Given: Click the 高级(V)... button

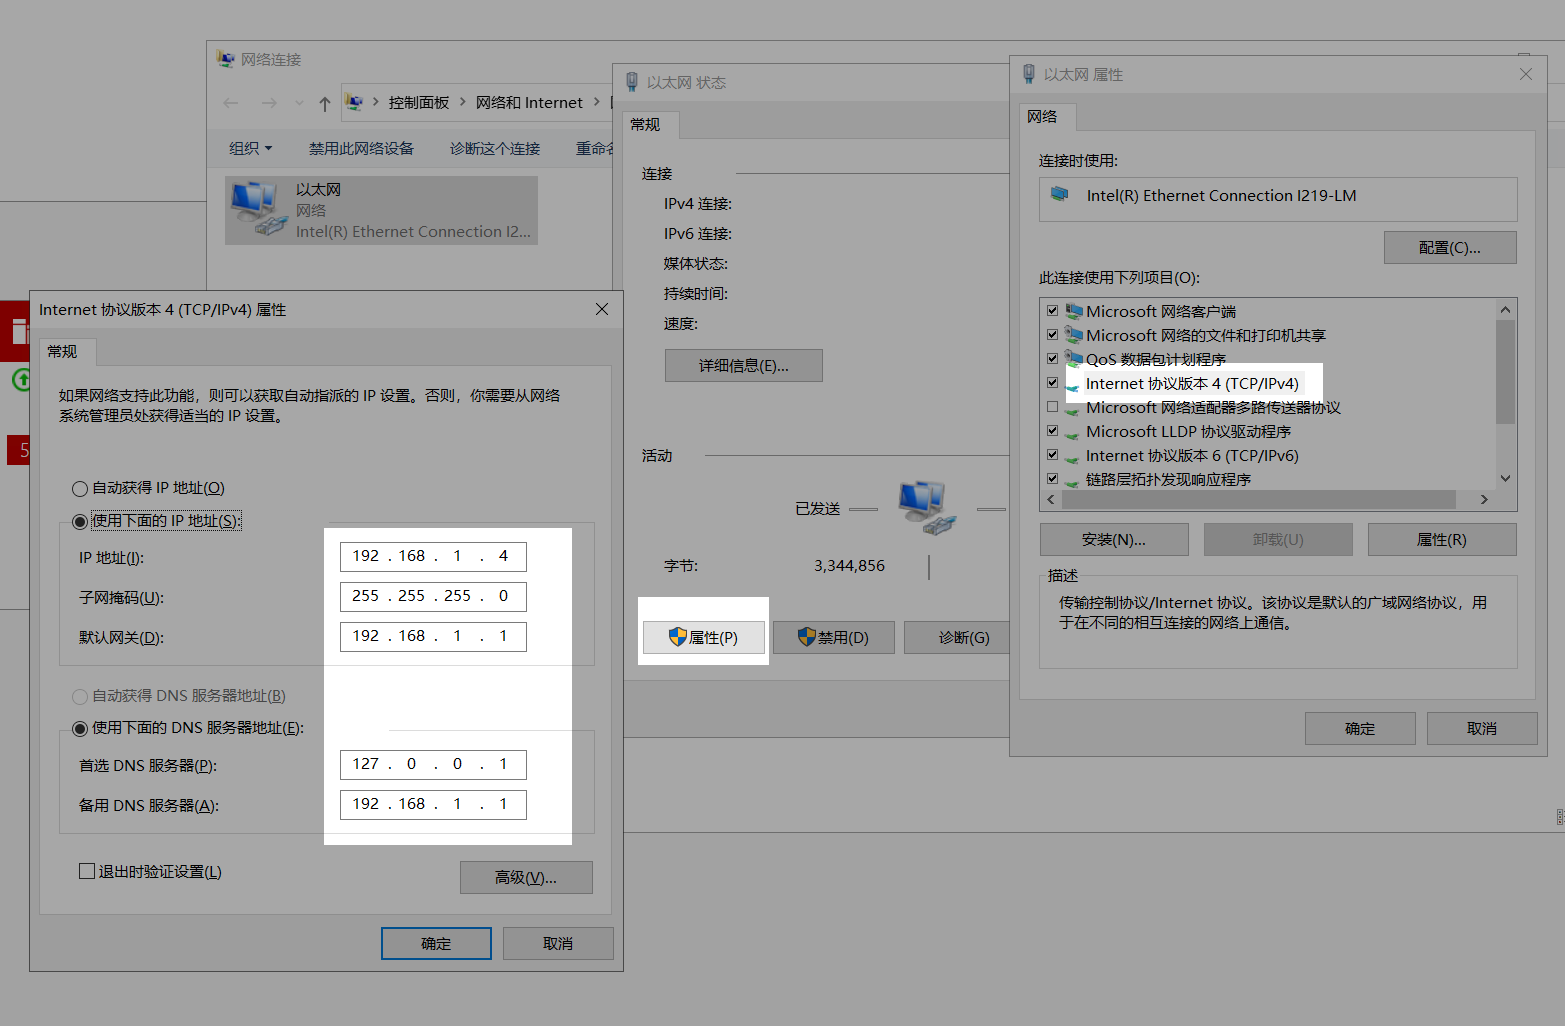Looking at the screenshot, I should pos(526,877).
